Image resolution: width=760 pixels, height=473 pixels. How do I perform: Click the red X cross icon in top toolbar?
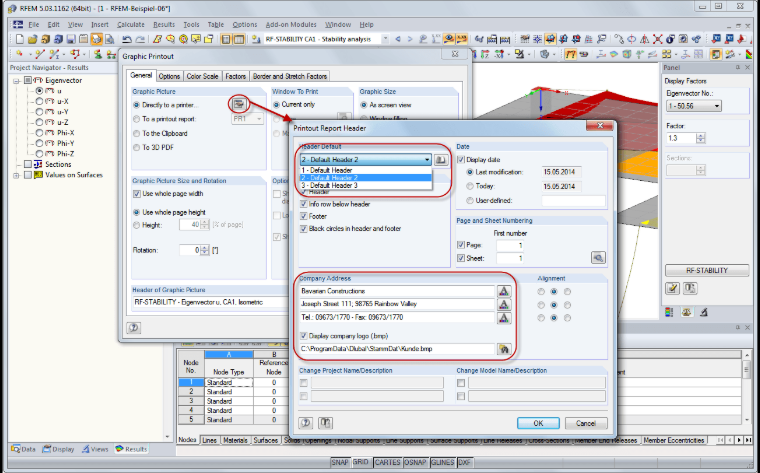click(x=657, y=39)
